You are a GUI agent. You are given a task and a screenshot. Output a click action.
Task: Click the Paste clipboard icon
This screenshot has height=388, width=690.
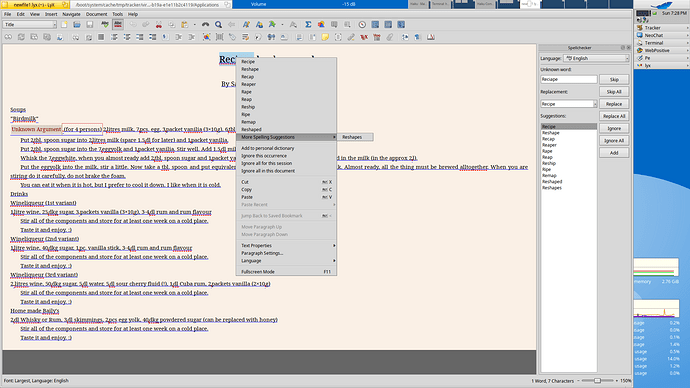(x=185, y=25)
